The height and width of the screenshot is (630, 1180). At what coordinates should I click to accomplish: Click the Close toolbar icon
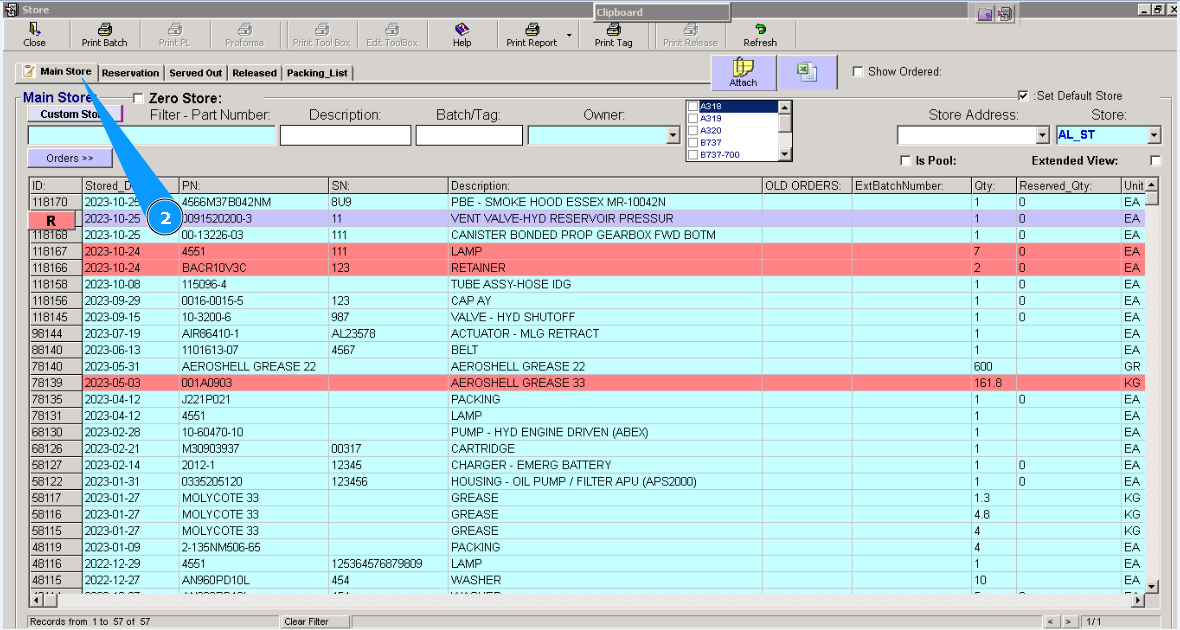[34, 31]
